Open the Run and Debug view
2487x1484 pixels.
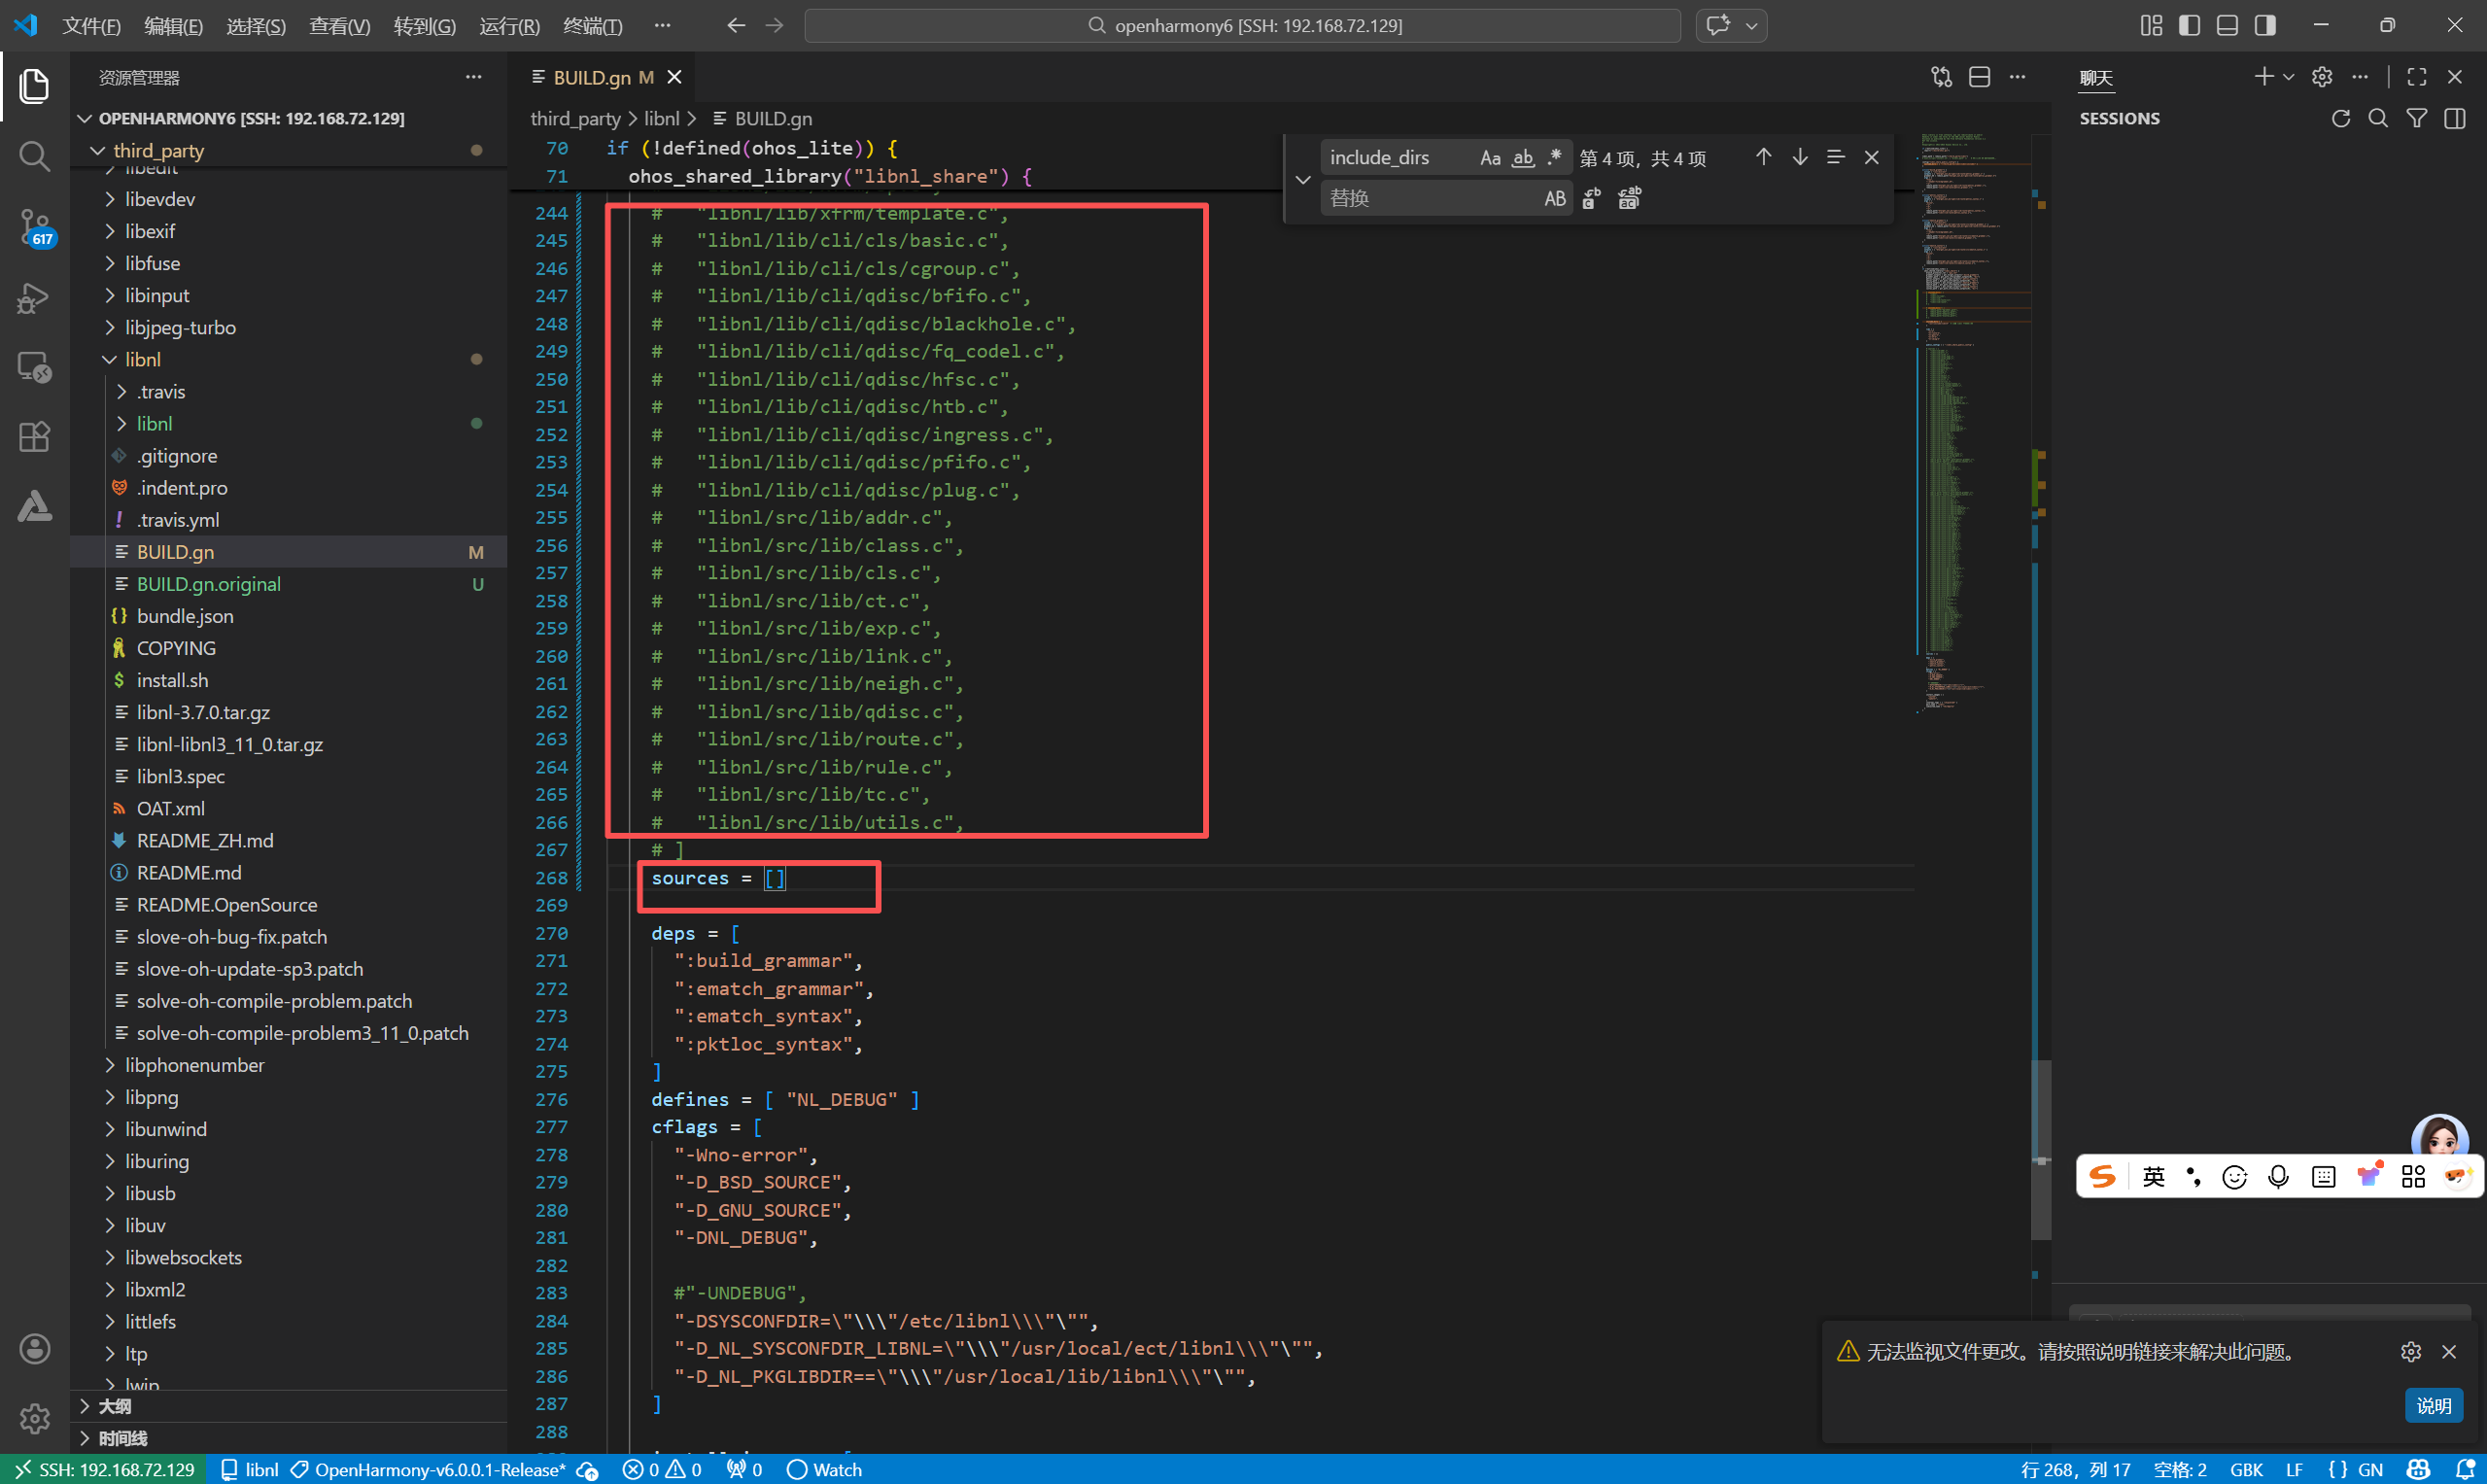[34, 298]
